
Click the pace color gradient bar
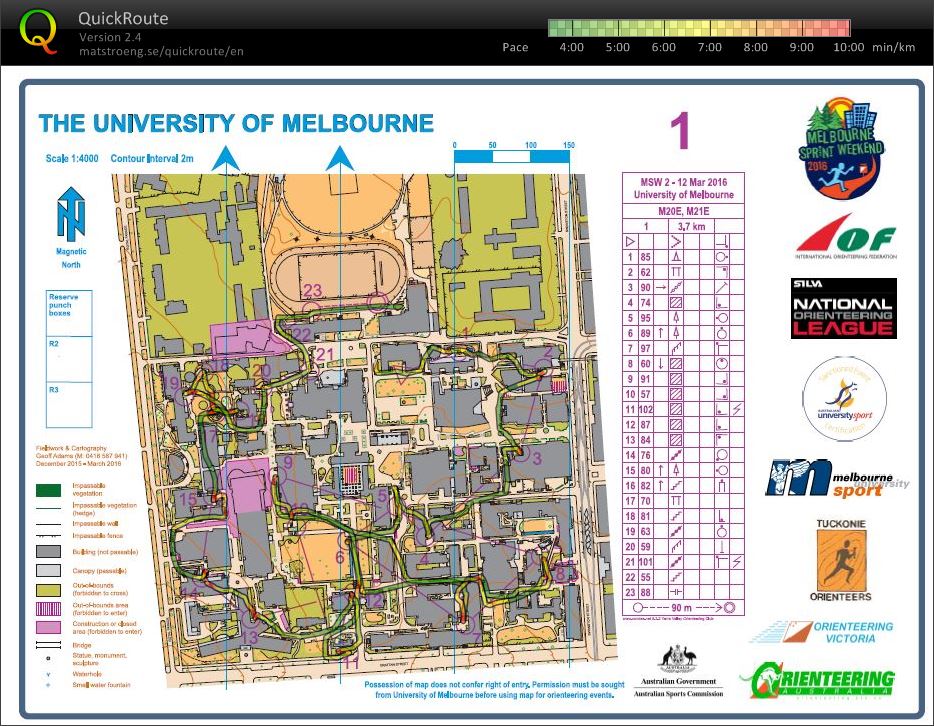[x=699, y=28]
